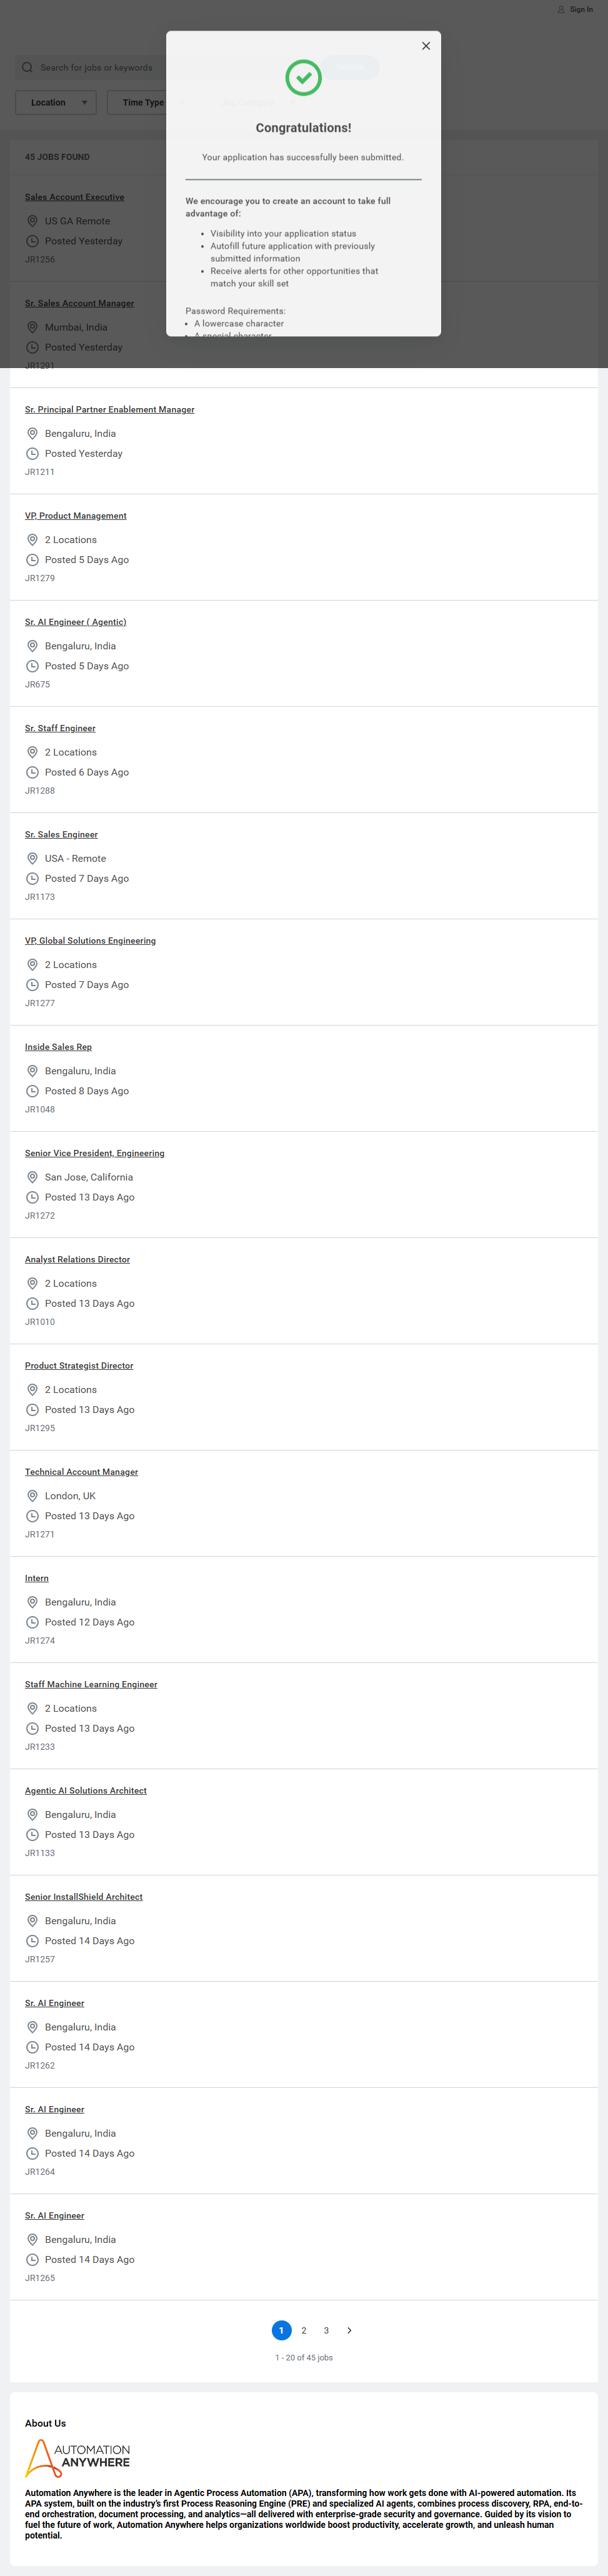Switch to page 3 of job results
The image size is (608, 2576).
(326, 2330)
